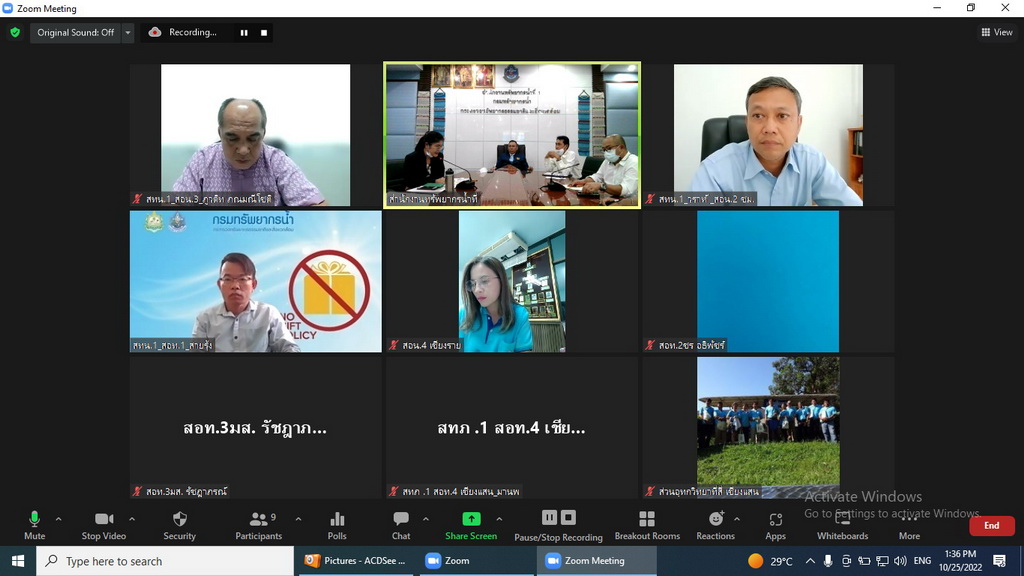Open Whiteboards
1024x576 pixels.
click(x=842, y=525)
